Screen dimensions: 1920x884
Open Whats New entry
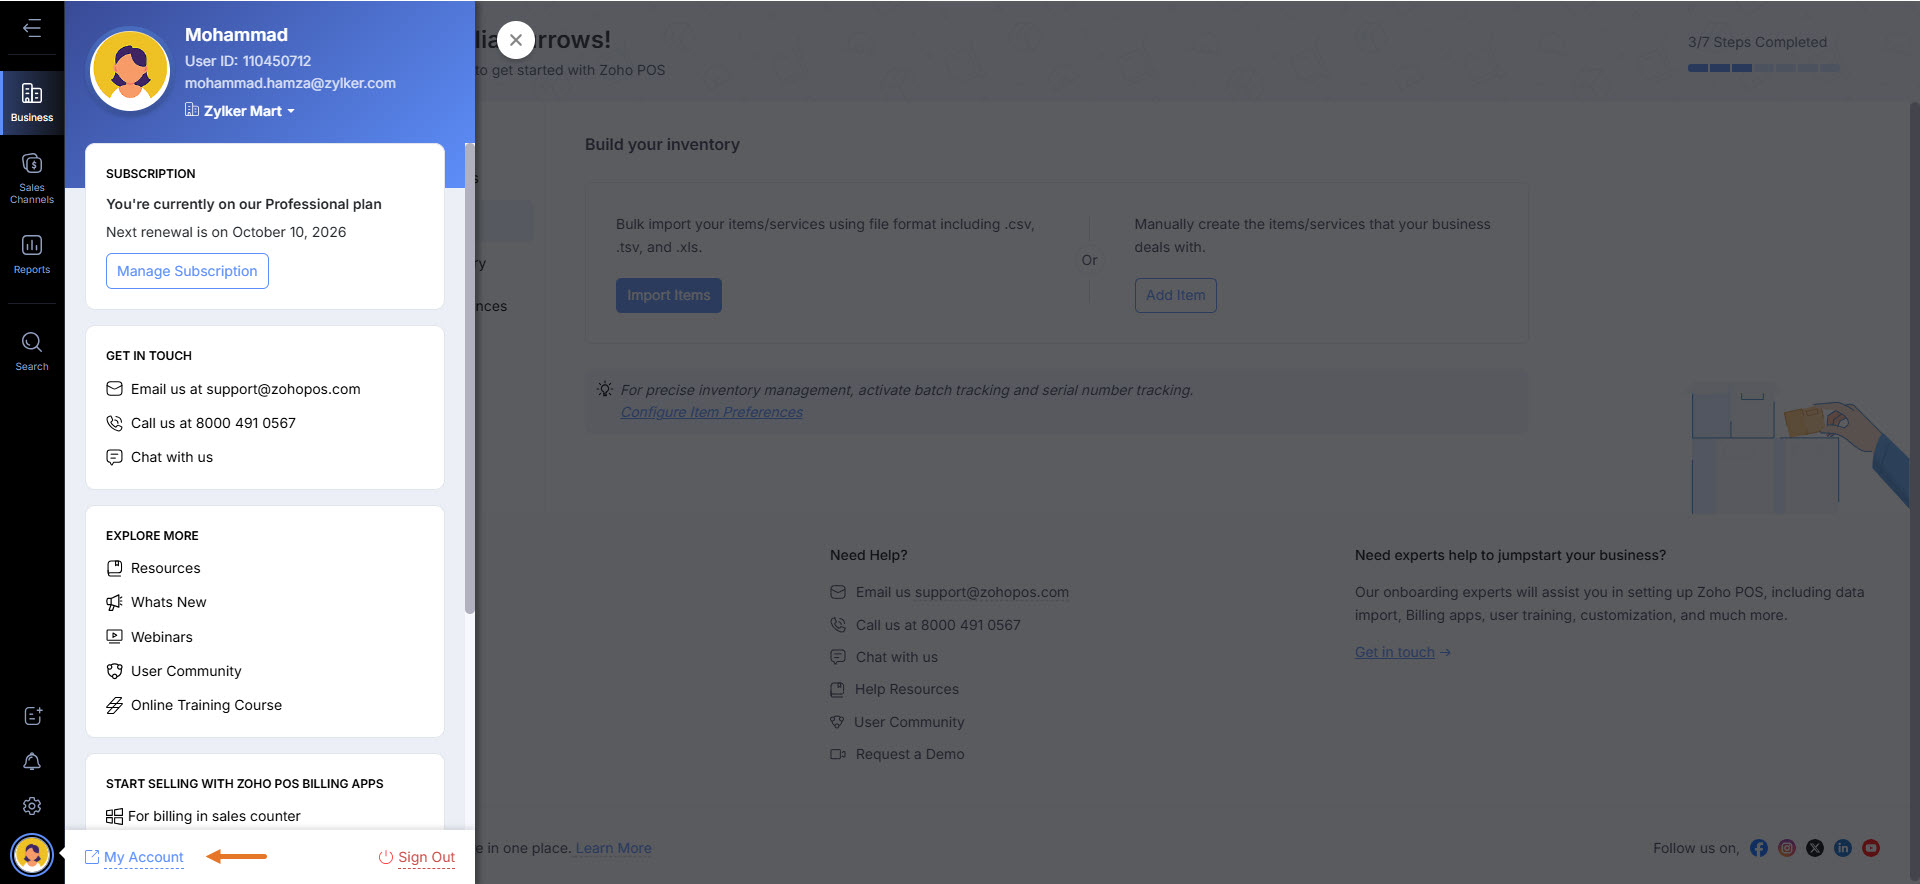tap(168, 602)
